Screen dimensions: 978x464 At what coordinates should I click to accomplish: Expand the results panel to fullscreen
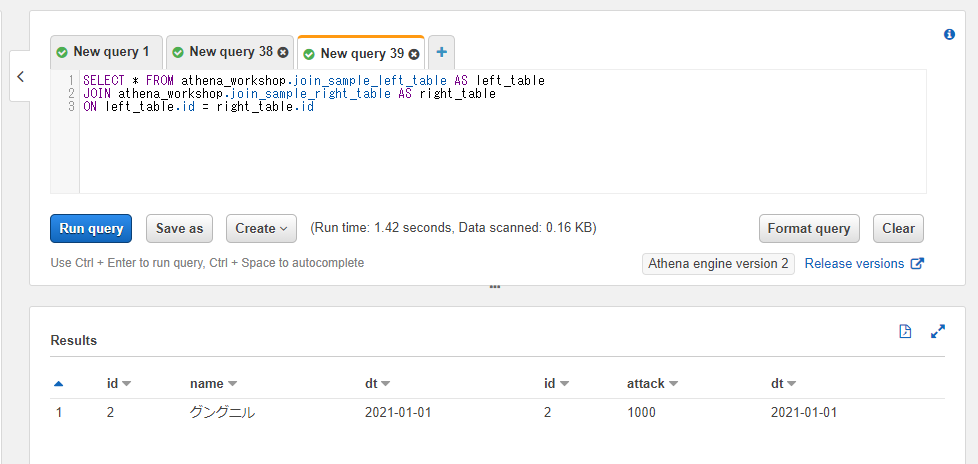click(x=937, y=331)
